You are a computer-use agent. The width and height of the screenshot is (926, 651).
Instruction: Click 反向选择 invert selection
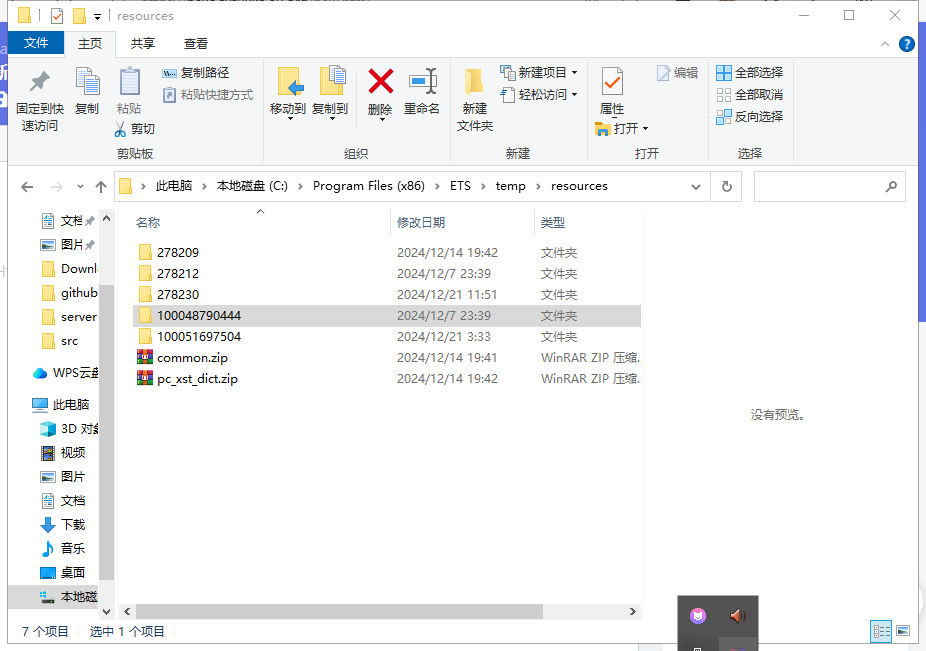coord(749,117)
